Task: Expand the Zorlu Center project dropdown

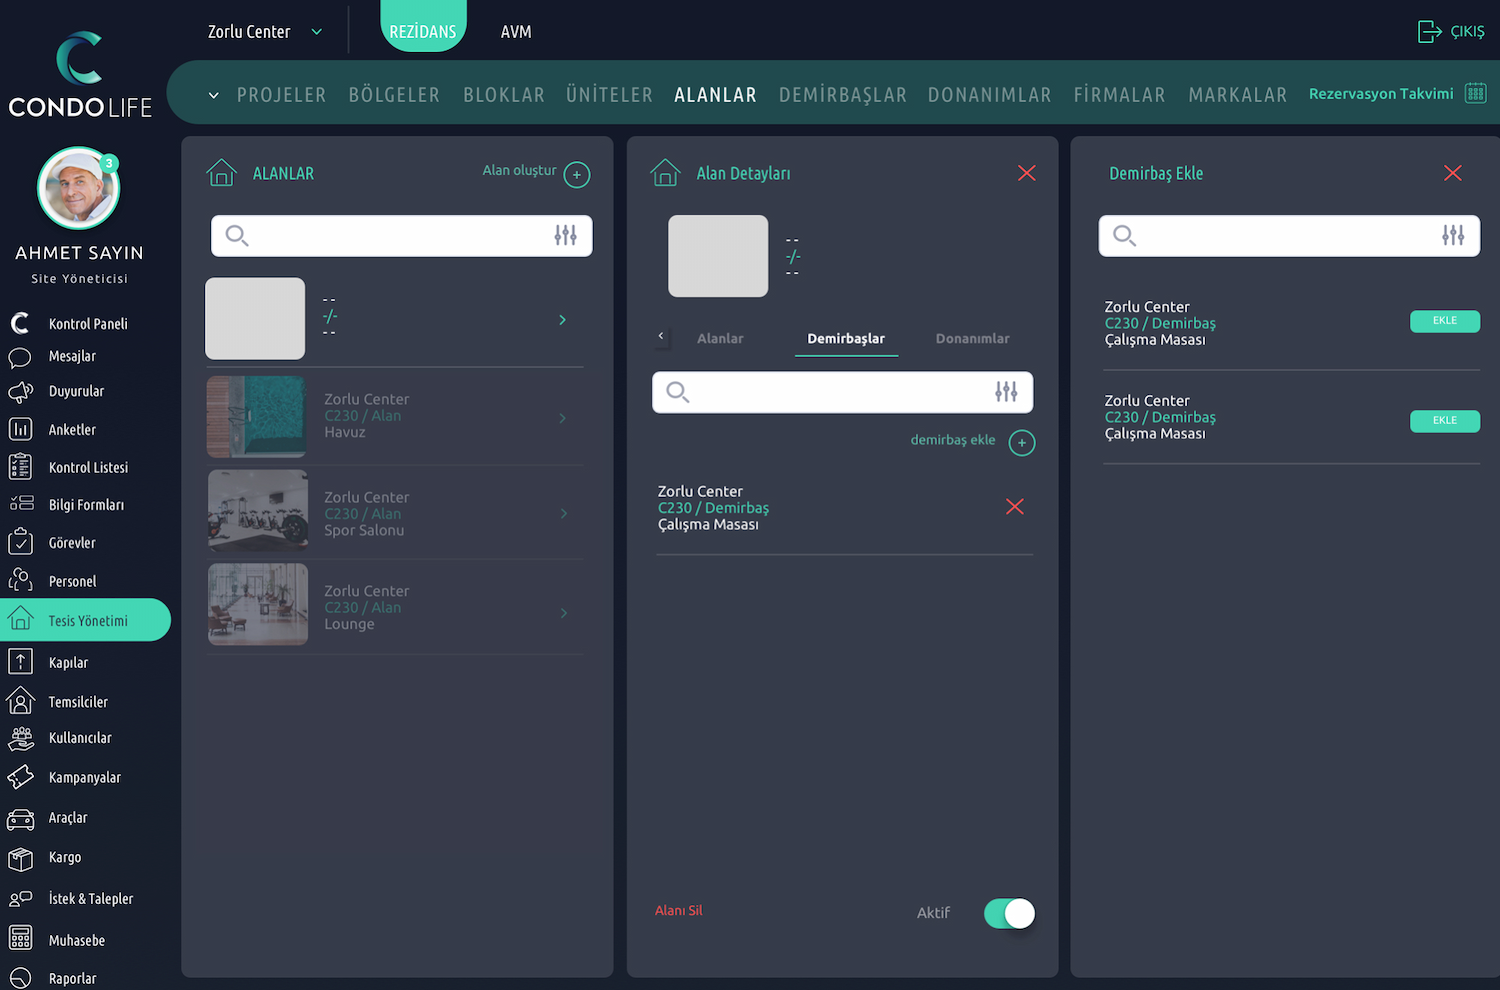Action: pos(316,32)
